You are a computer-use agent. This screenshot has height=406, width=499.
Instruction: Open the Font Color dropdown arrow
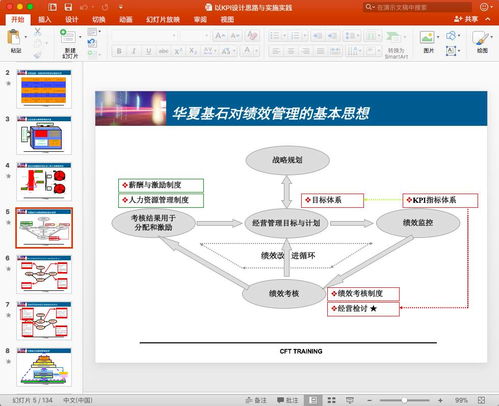(257, 51)
